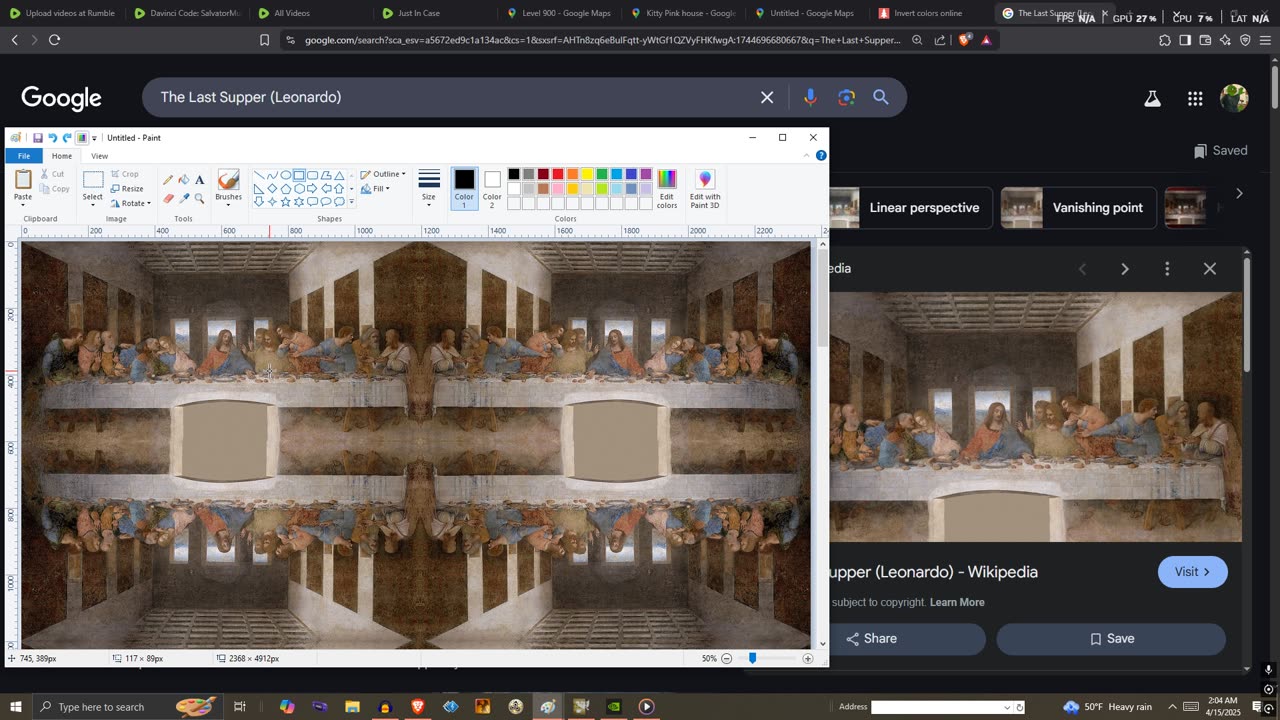Viewport: 1280px width, 720px height.
Task: Open Edit colors dialog
Action: point(667,188)
